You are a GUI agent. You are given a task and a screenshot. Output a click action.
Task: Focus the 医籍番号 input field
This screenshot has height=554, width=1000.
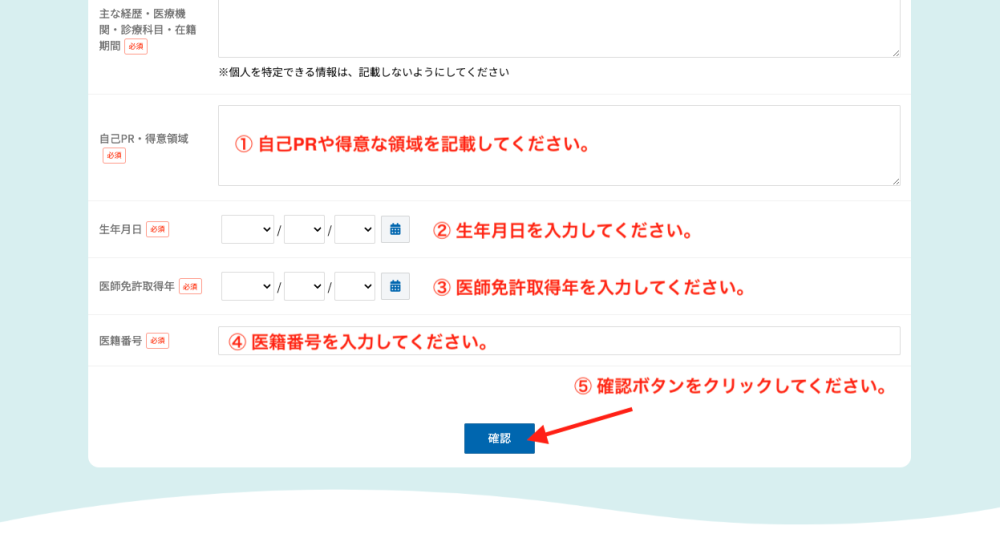coord(559,340)
